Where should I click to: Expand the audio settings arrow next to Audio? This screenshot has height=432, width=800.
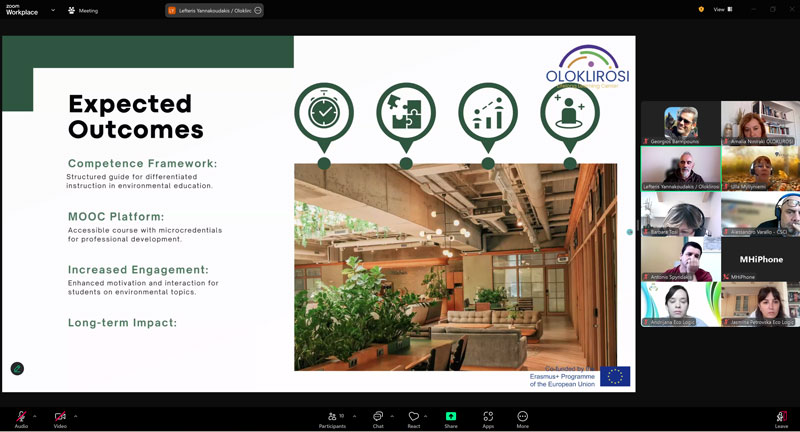(35, 416)
